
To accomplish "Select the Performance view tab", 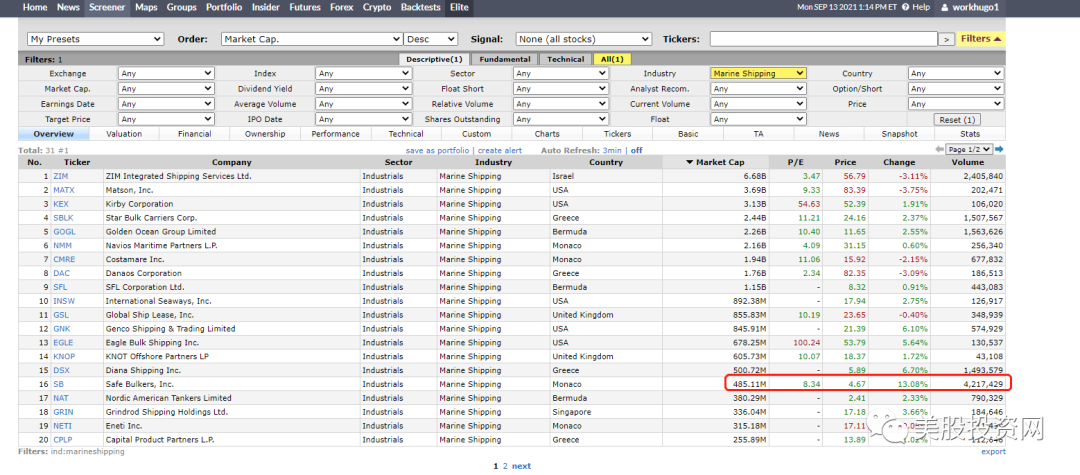I will (335, 134).
